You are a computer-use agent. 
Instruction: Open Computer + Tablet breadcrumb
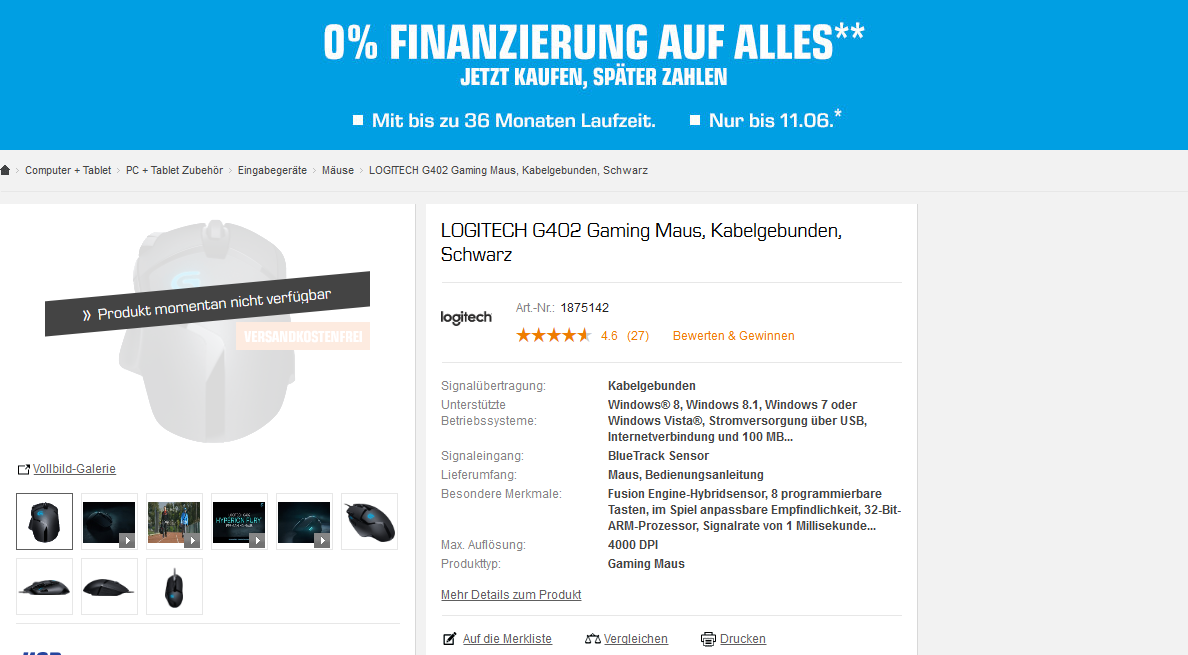pos(68,170)
